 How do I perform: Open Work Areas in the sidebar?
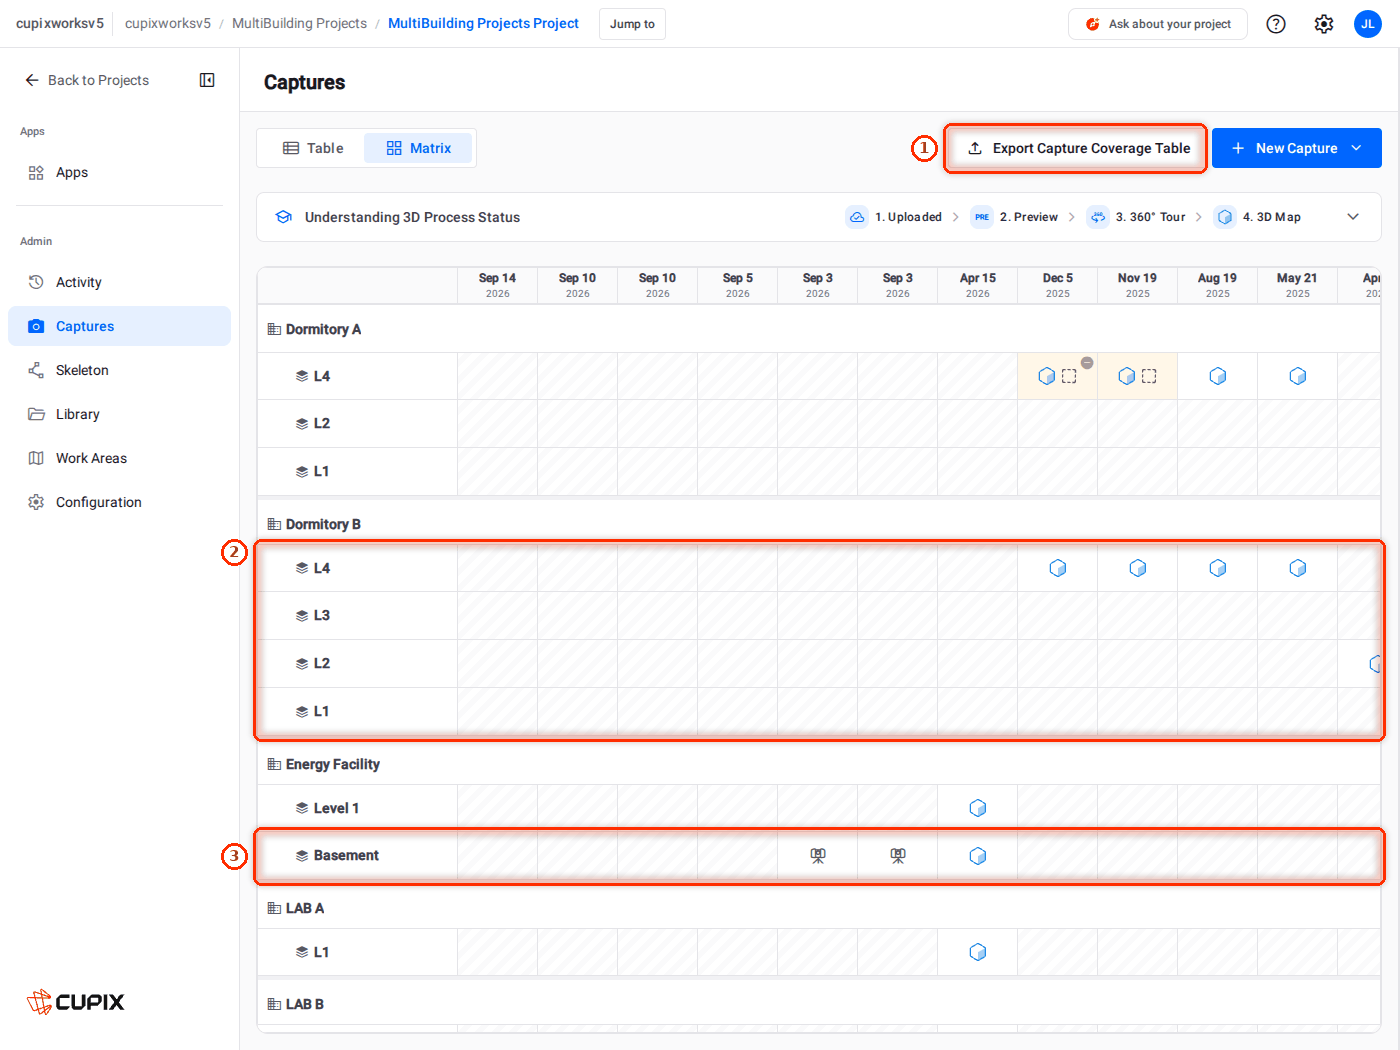tap(119, 458)
